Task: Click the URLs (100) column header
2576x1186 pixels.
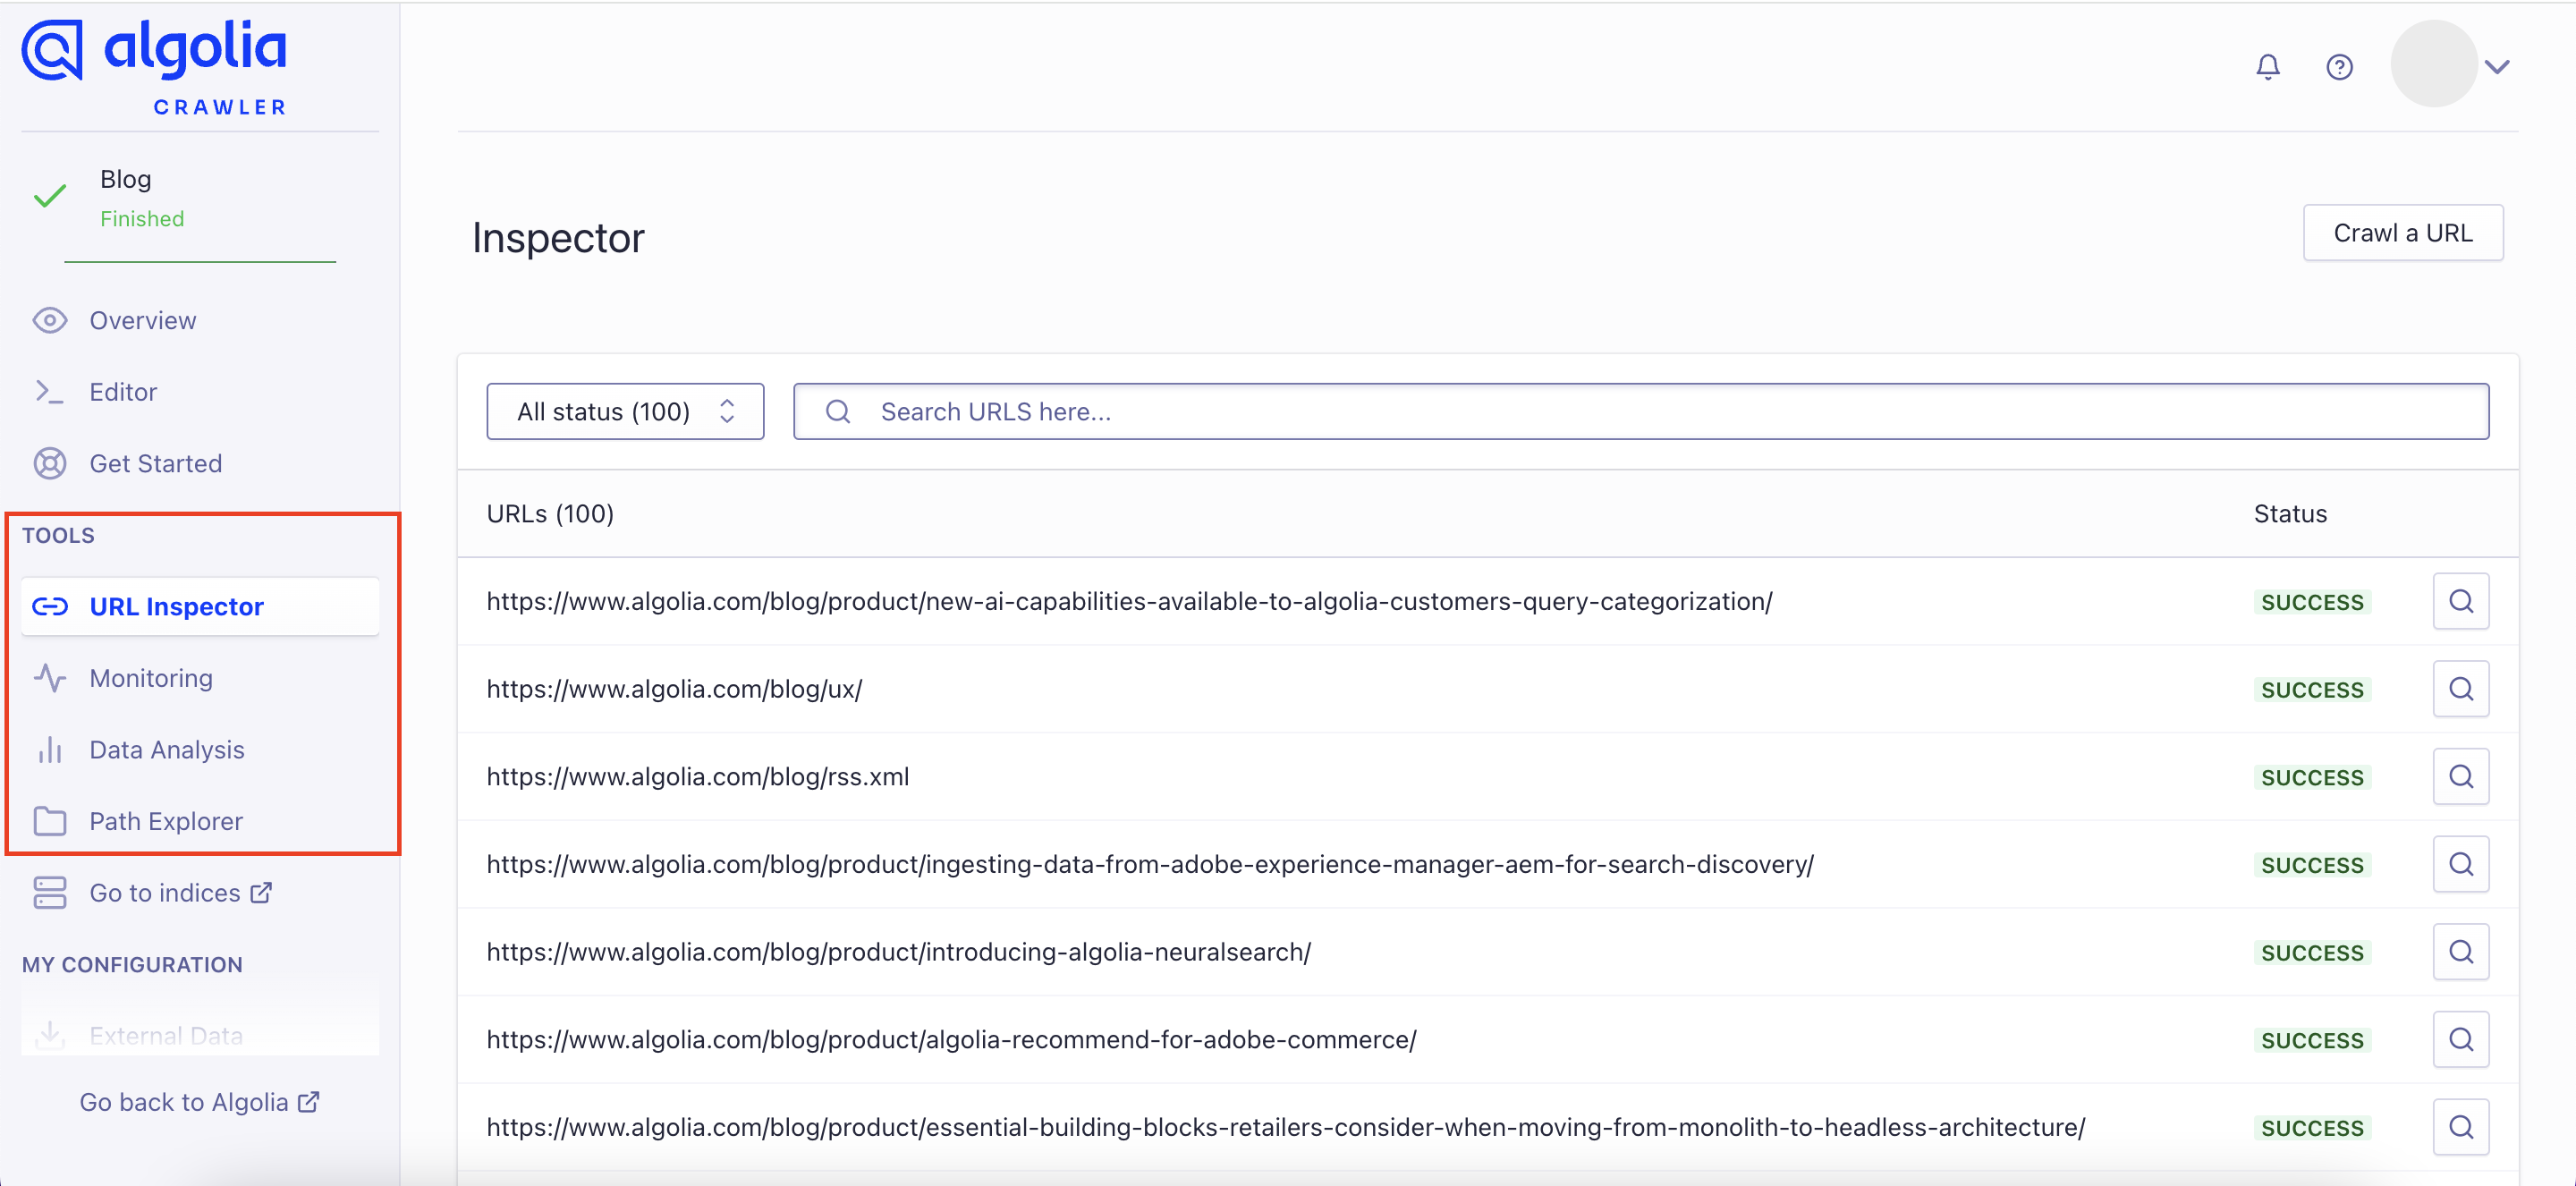Action: 550,513
